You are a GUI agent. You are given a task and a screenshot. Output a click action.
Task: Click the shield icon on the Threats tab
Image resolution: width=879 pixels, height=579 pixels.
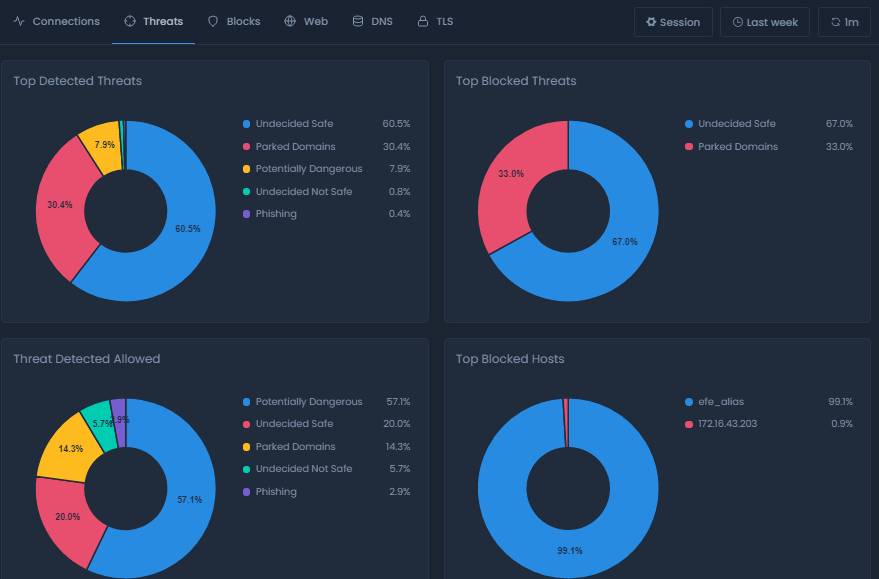pos(128,20)
